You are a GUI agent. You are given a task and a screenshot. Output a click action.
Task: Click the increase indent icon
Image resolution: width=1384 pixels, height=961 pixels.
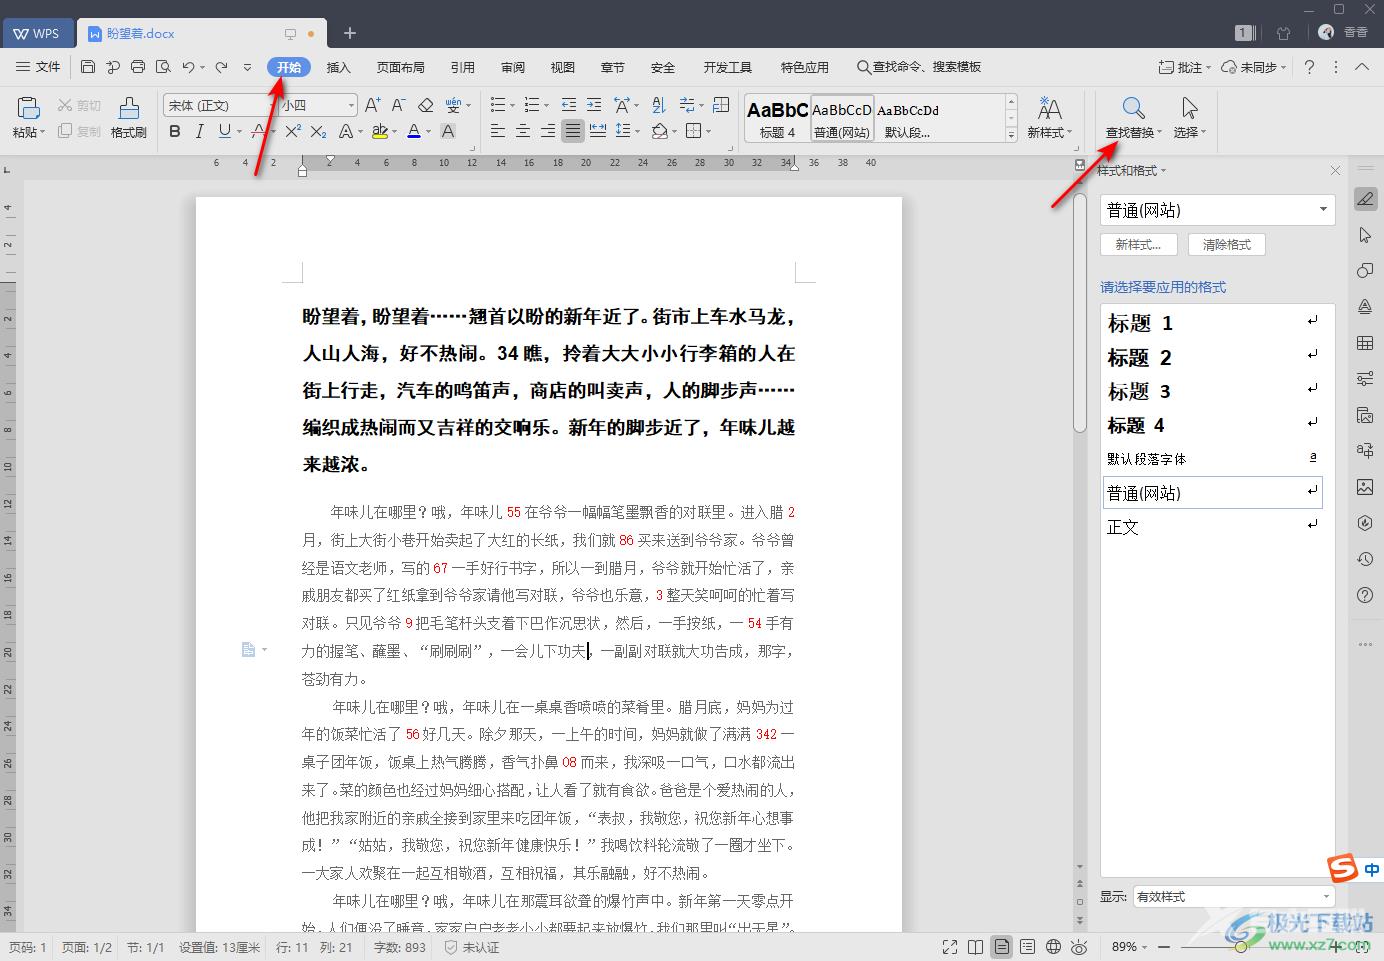tap(594, 105)
